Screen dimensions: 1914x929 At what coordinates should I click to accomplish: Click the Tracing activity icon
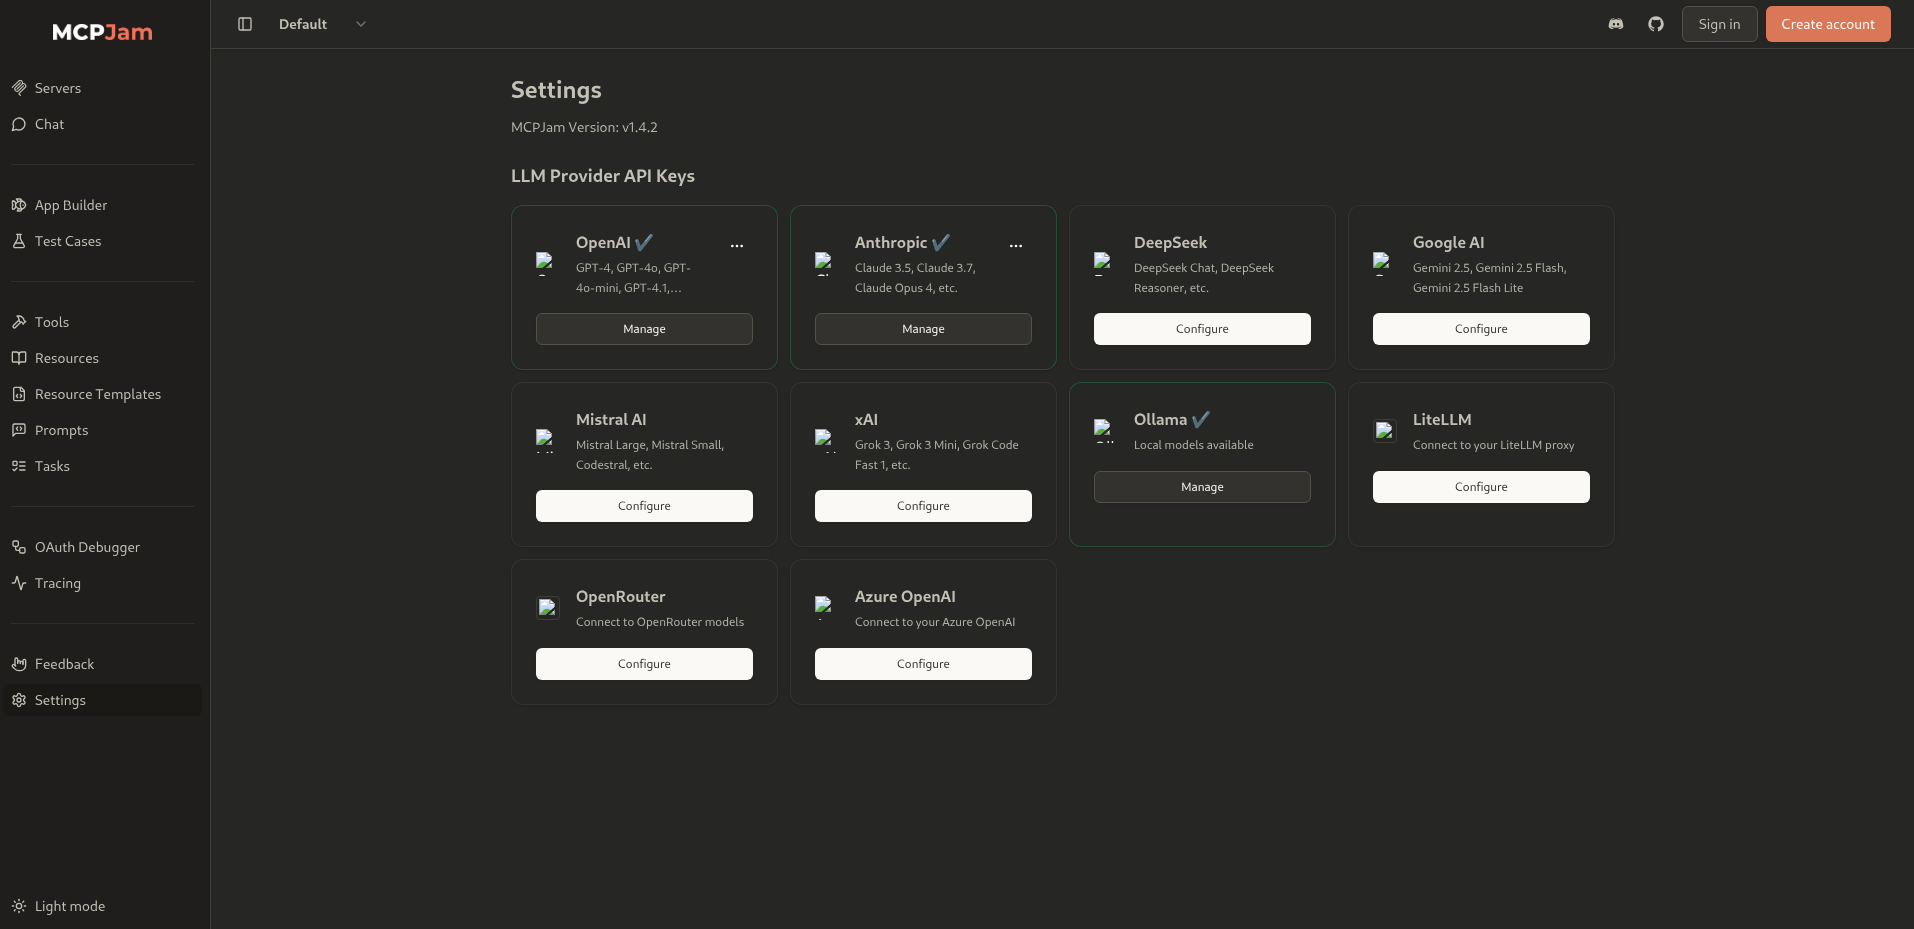click(x=19, y=583)
